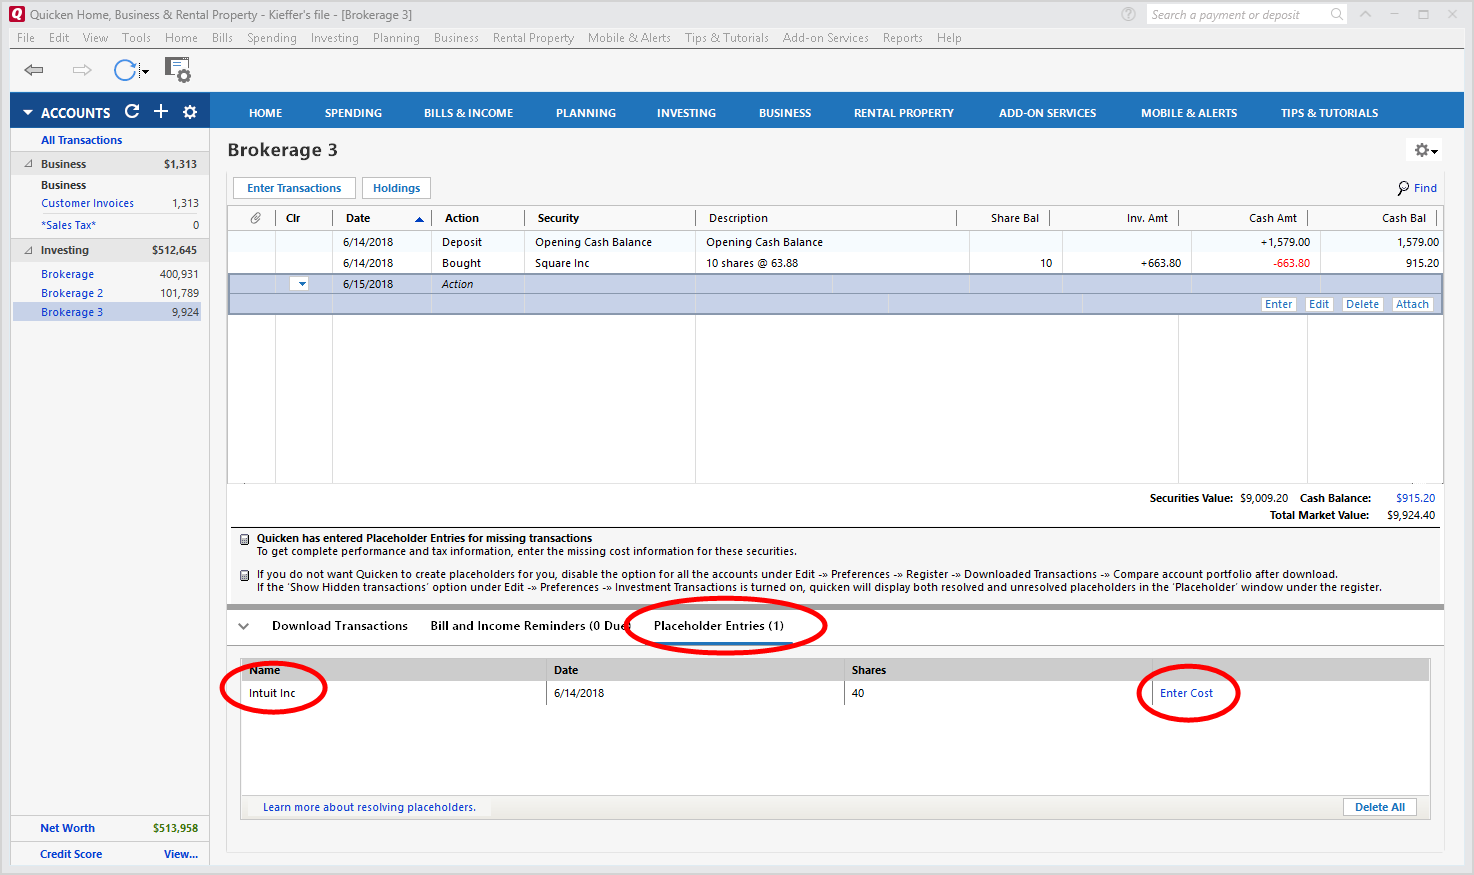The width and height of the screenshot is (1474, 875).
Task: Switch to the Download Transactions tab
Action: [x=339, y=626]
